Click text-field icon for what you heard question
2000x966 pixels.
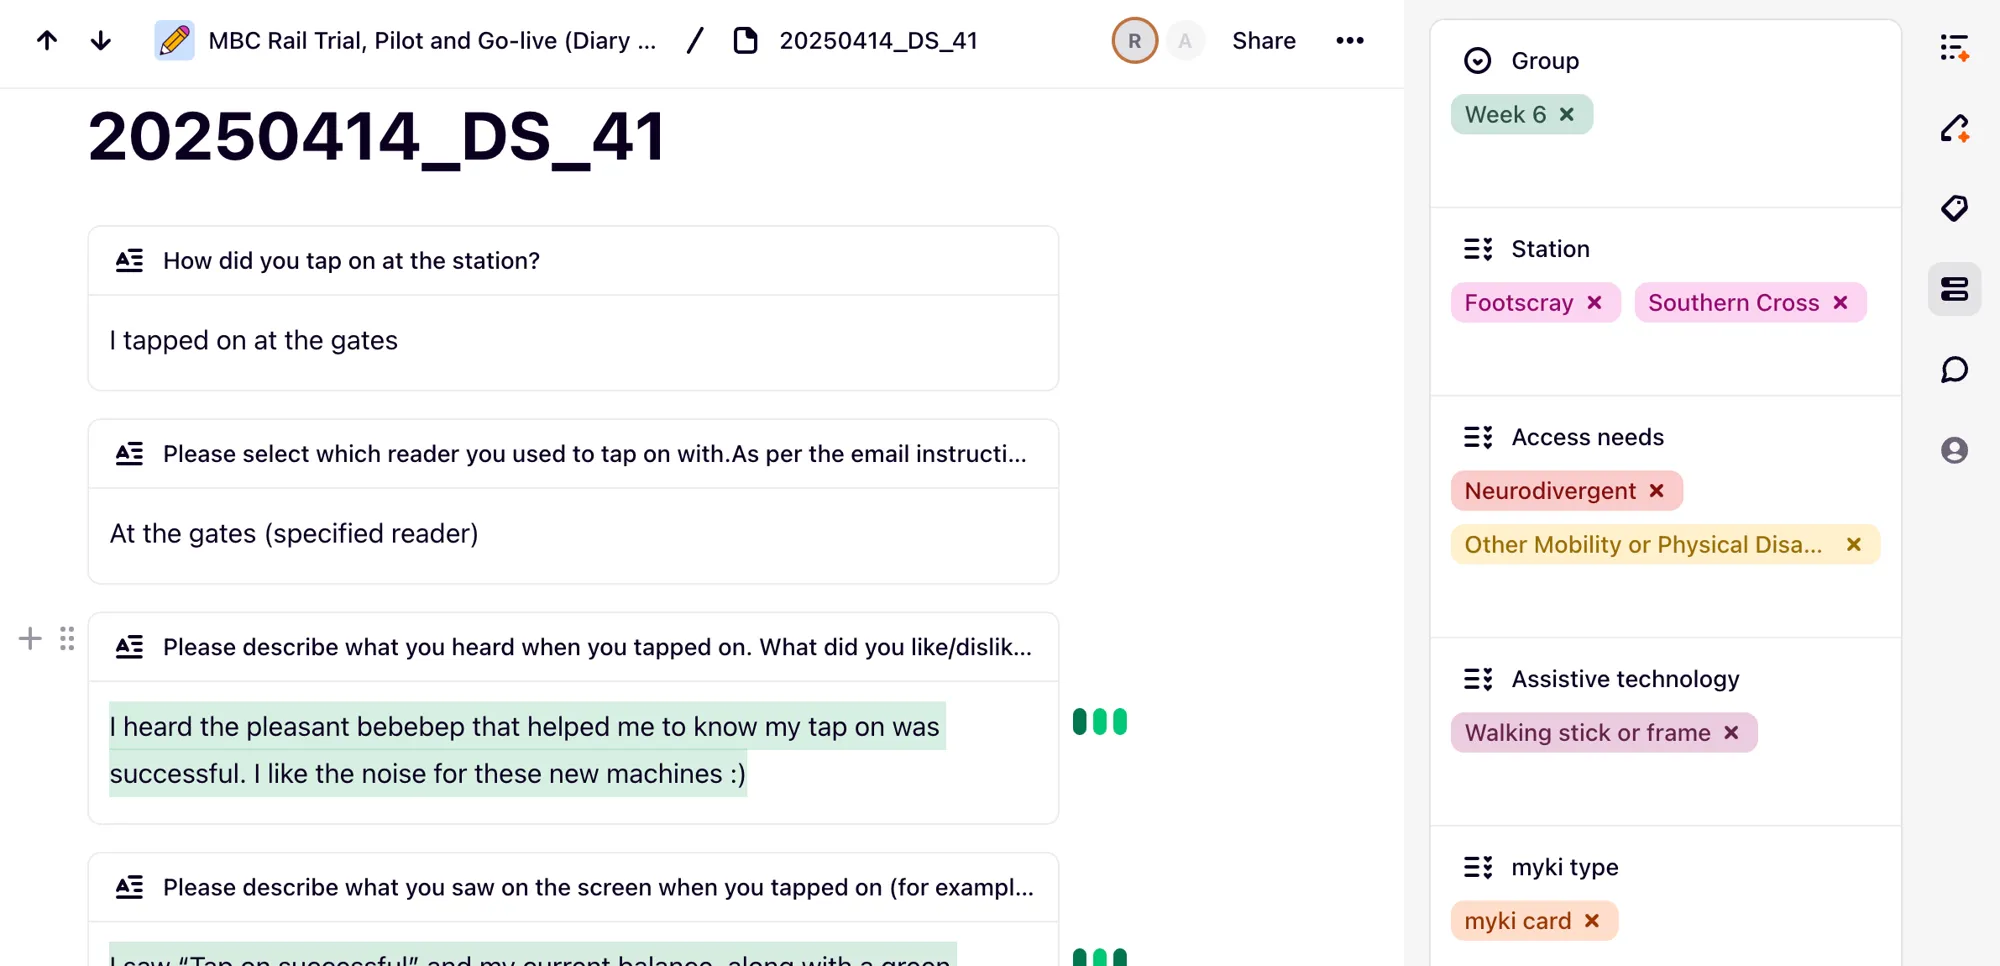click(x=129, y=647)
